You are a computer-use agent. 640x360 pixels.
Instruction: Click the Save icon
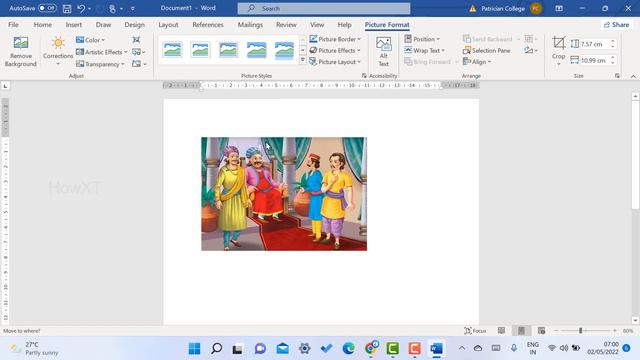point(67,8)
